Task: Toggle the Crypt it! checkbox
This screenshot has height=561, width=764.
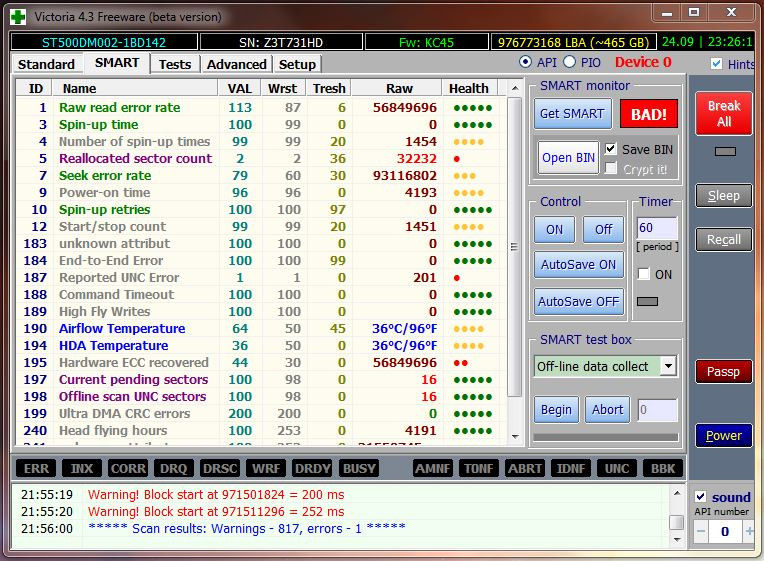Action: (x=611, y=169)
